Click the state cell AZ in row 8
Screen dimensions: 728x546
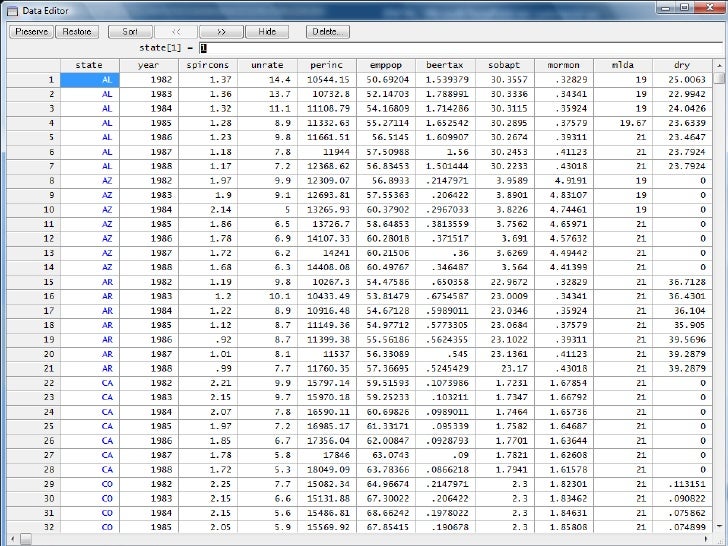tap(107, 181)
